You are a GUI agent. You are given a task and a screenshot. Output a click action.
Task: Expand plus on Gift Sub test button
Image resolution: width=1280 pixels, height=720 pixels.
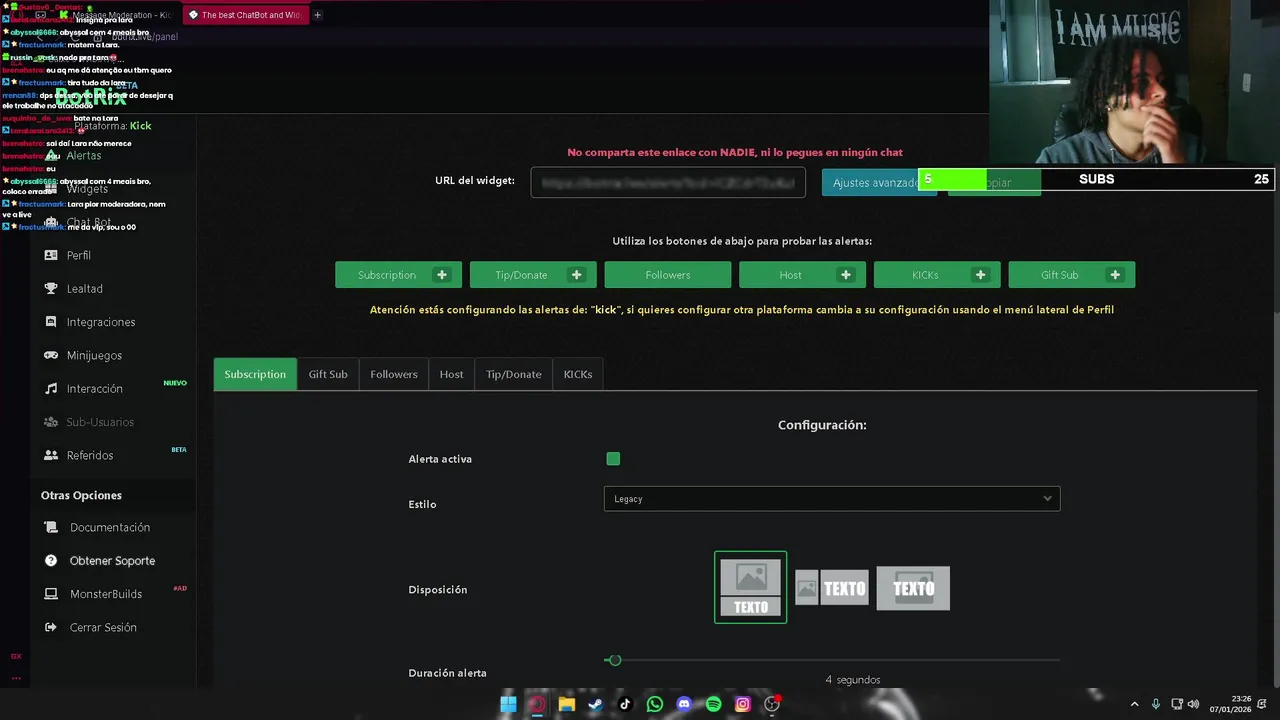[1115, 275]
